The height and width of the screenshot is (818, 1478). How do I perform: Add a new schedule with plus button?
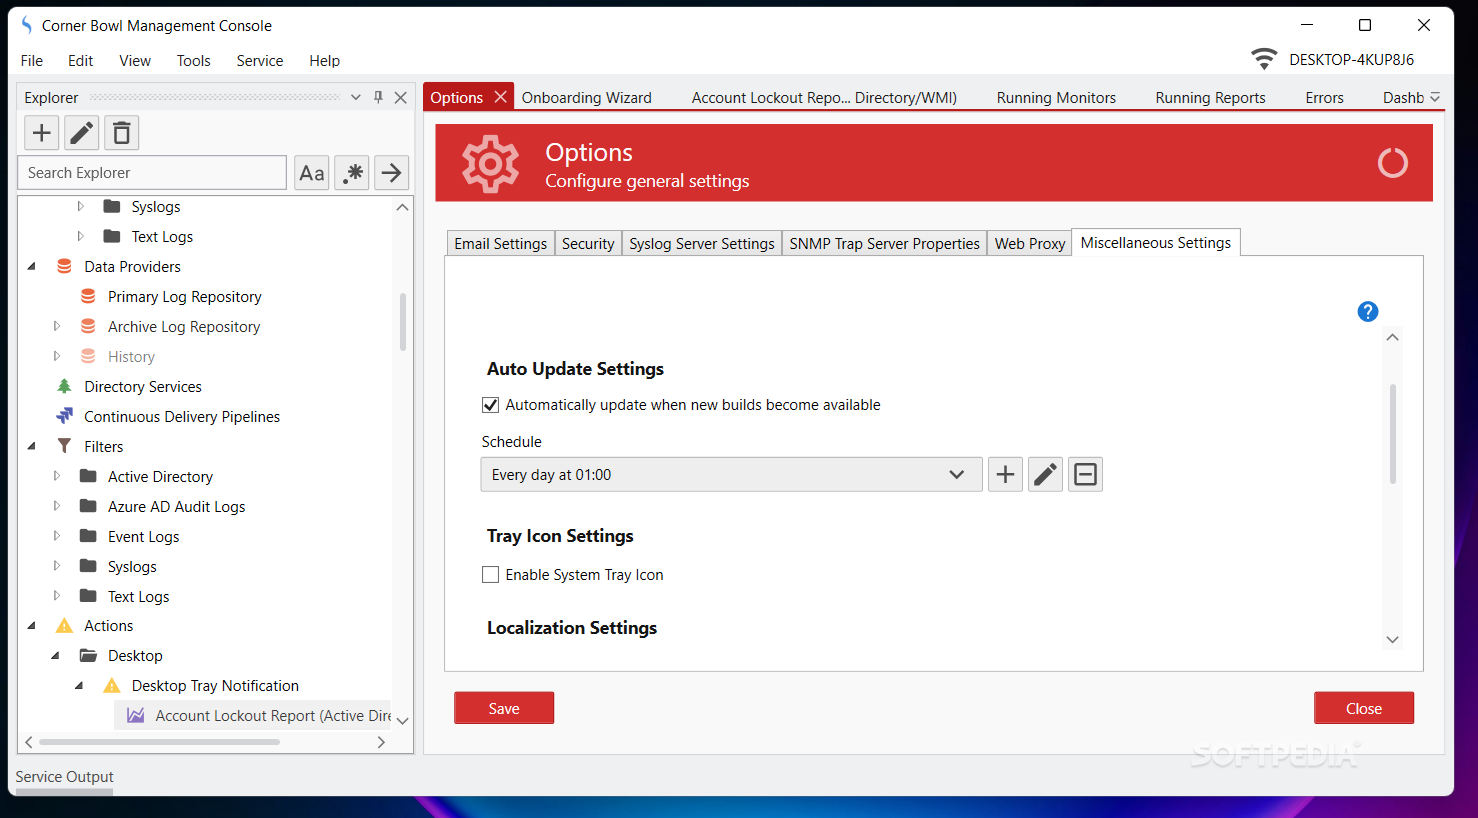[1006, 475]
